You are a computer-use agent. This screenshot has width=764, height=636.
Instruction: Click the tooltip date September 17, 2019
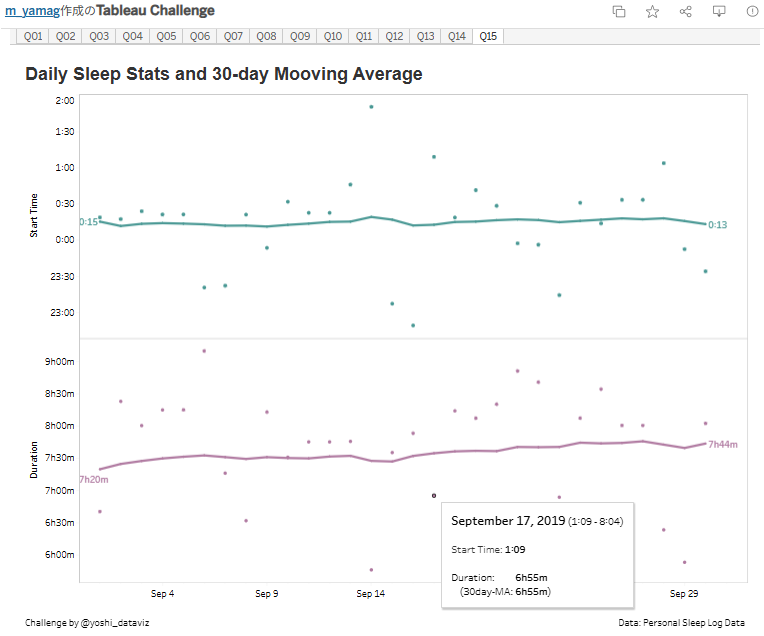[x=508, y=520]
